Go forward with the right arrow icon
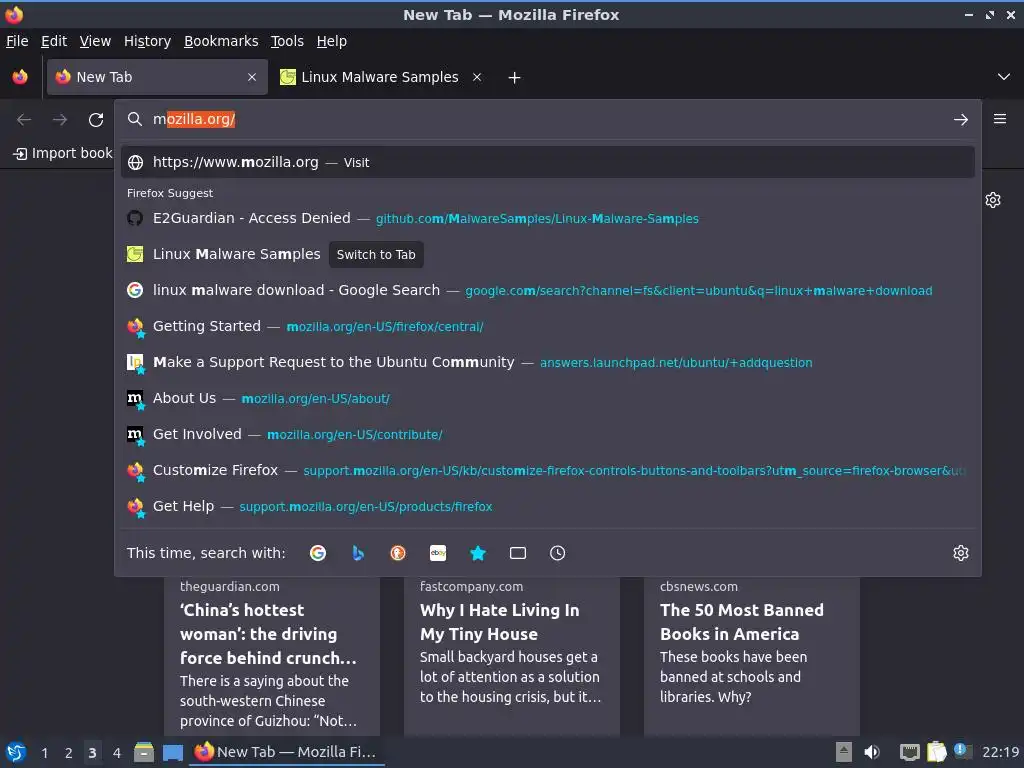The height and width of the screenshot is (768, 1024). pyautogui.click(x=59, y=120)
